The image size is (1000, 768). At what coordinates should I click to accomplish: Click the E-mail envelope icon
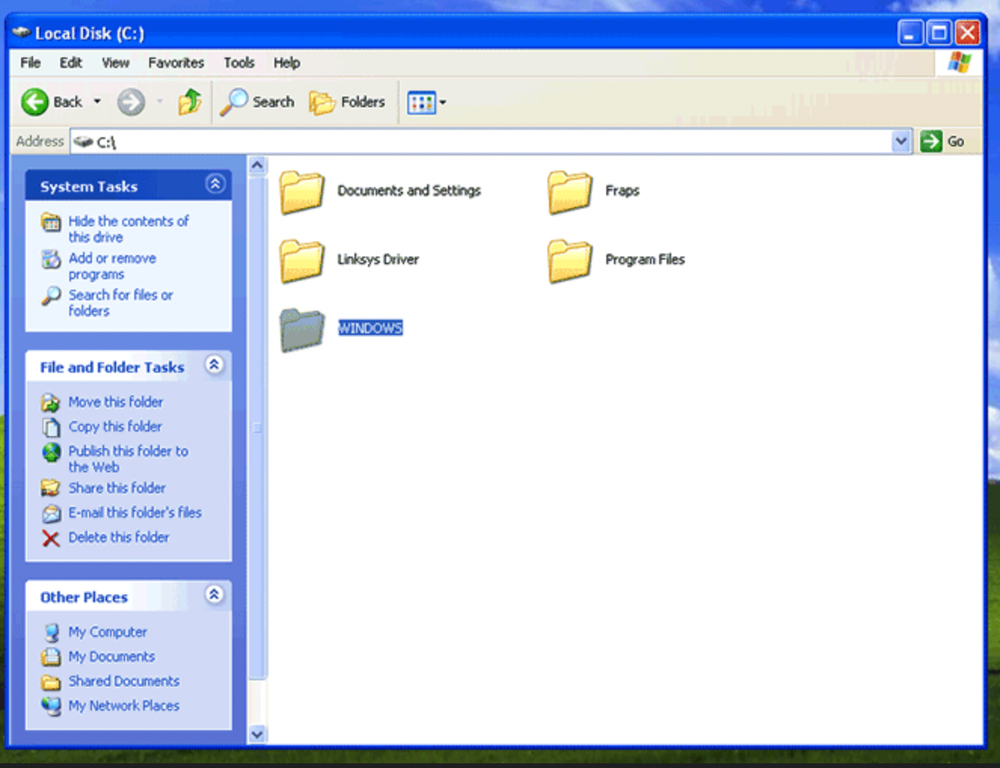point(51,513)
